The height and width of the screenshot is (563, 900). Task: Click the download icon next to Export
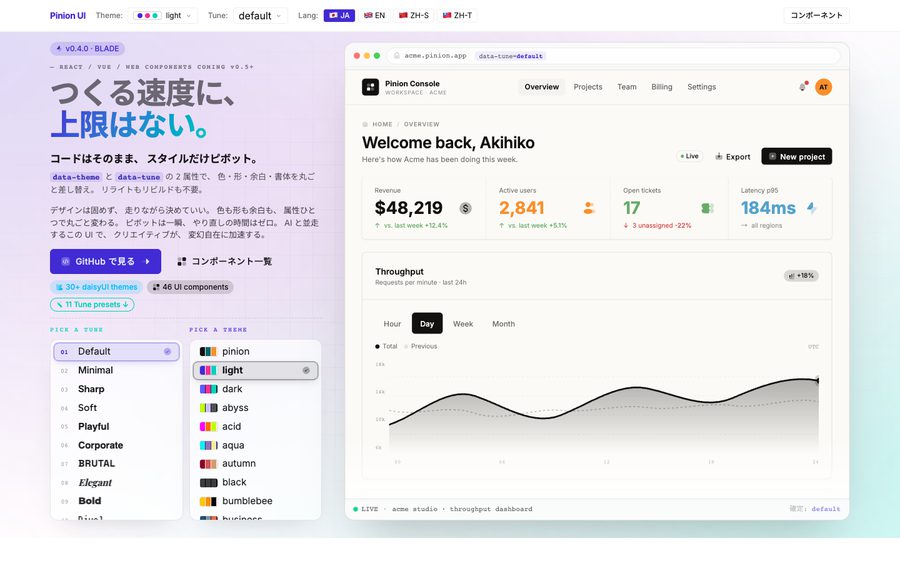pyautogui.click(x=719, y=156)
